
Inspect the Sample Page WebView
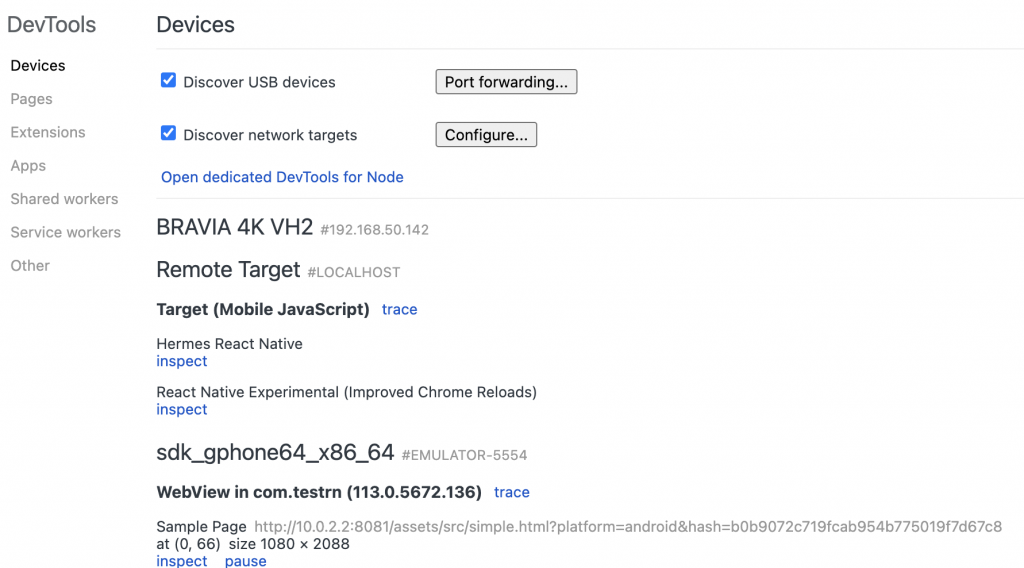click(x=182, y=561)
